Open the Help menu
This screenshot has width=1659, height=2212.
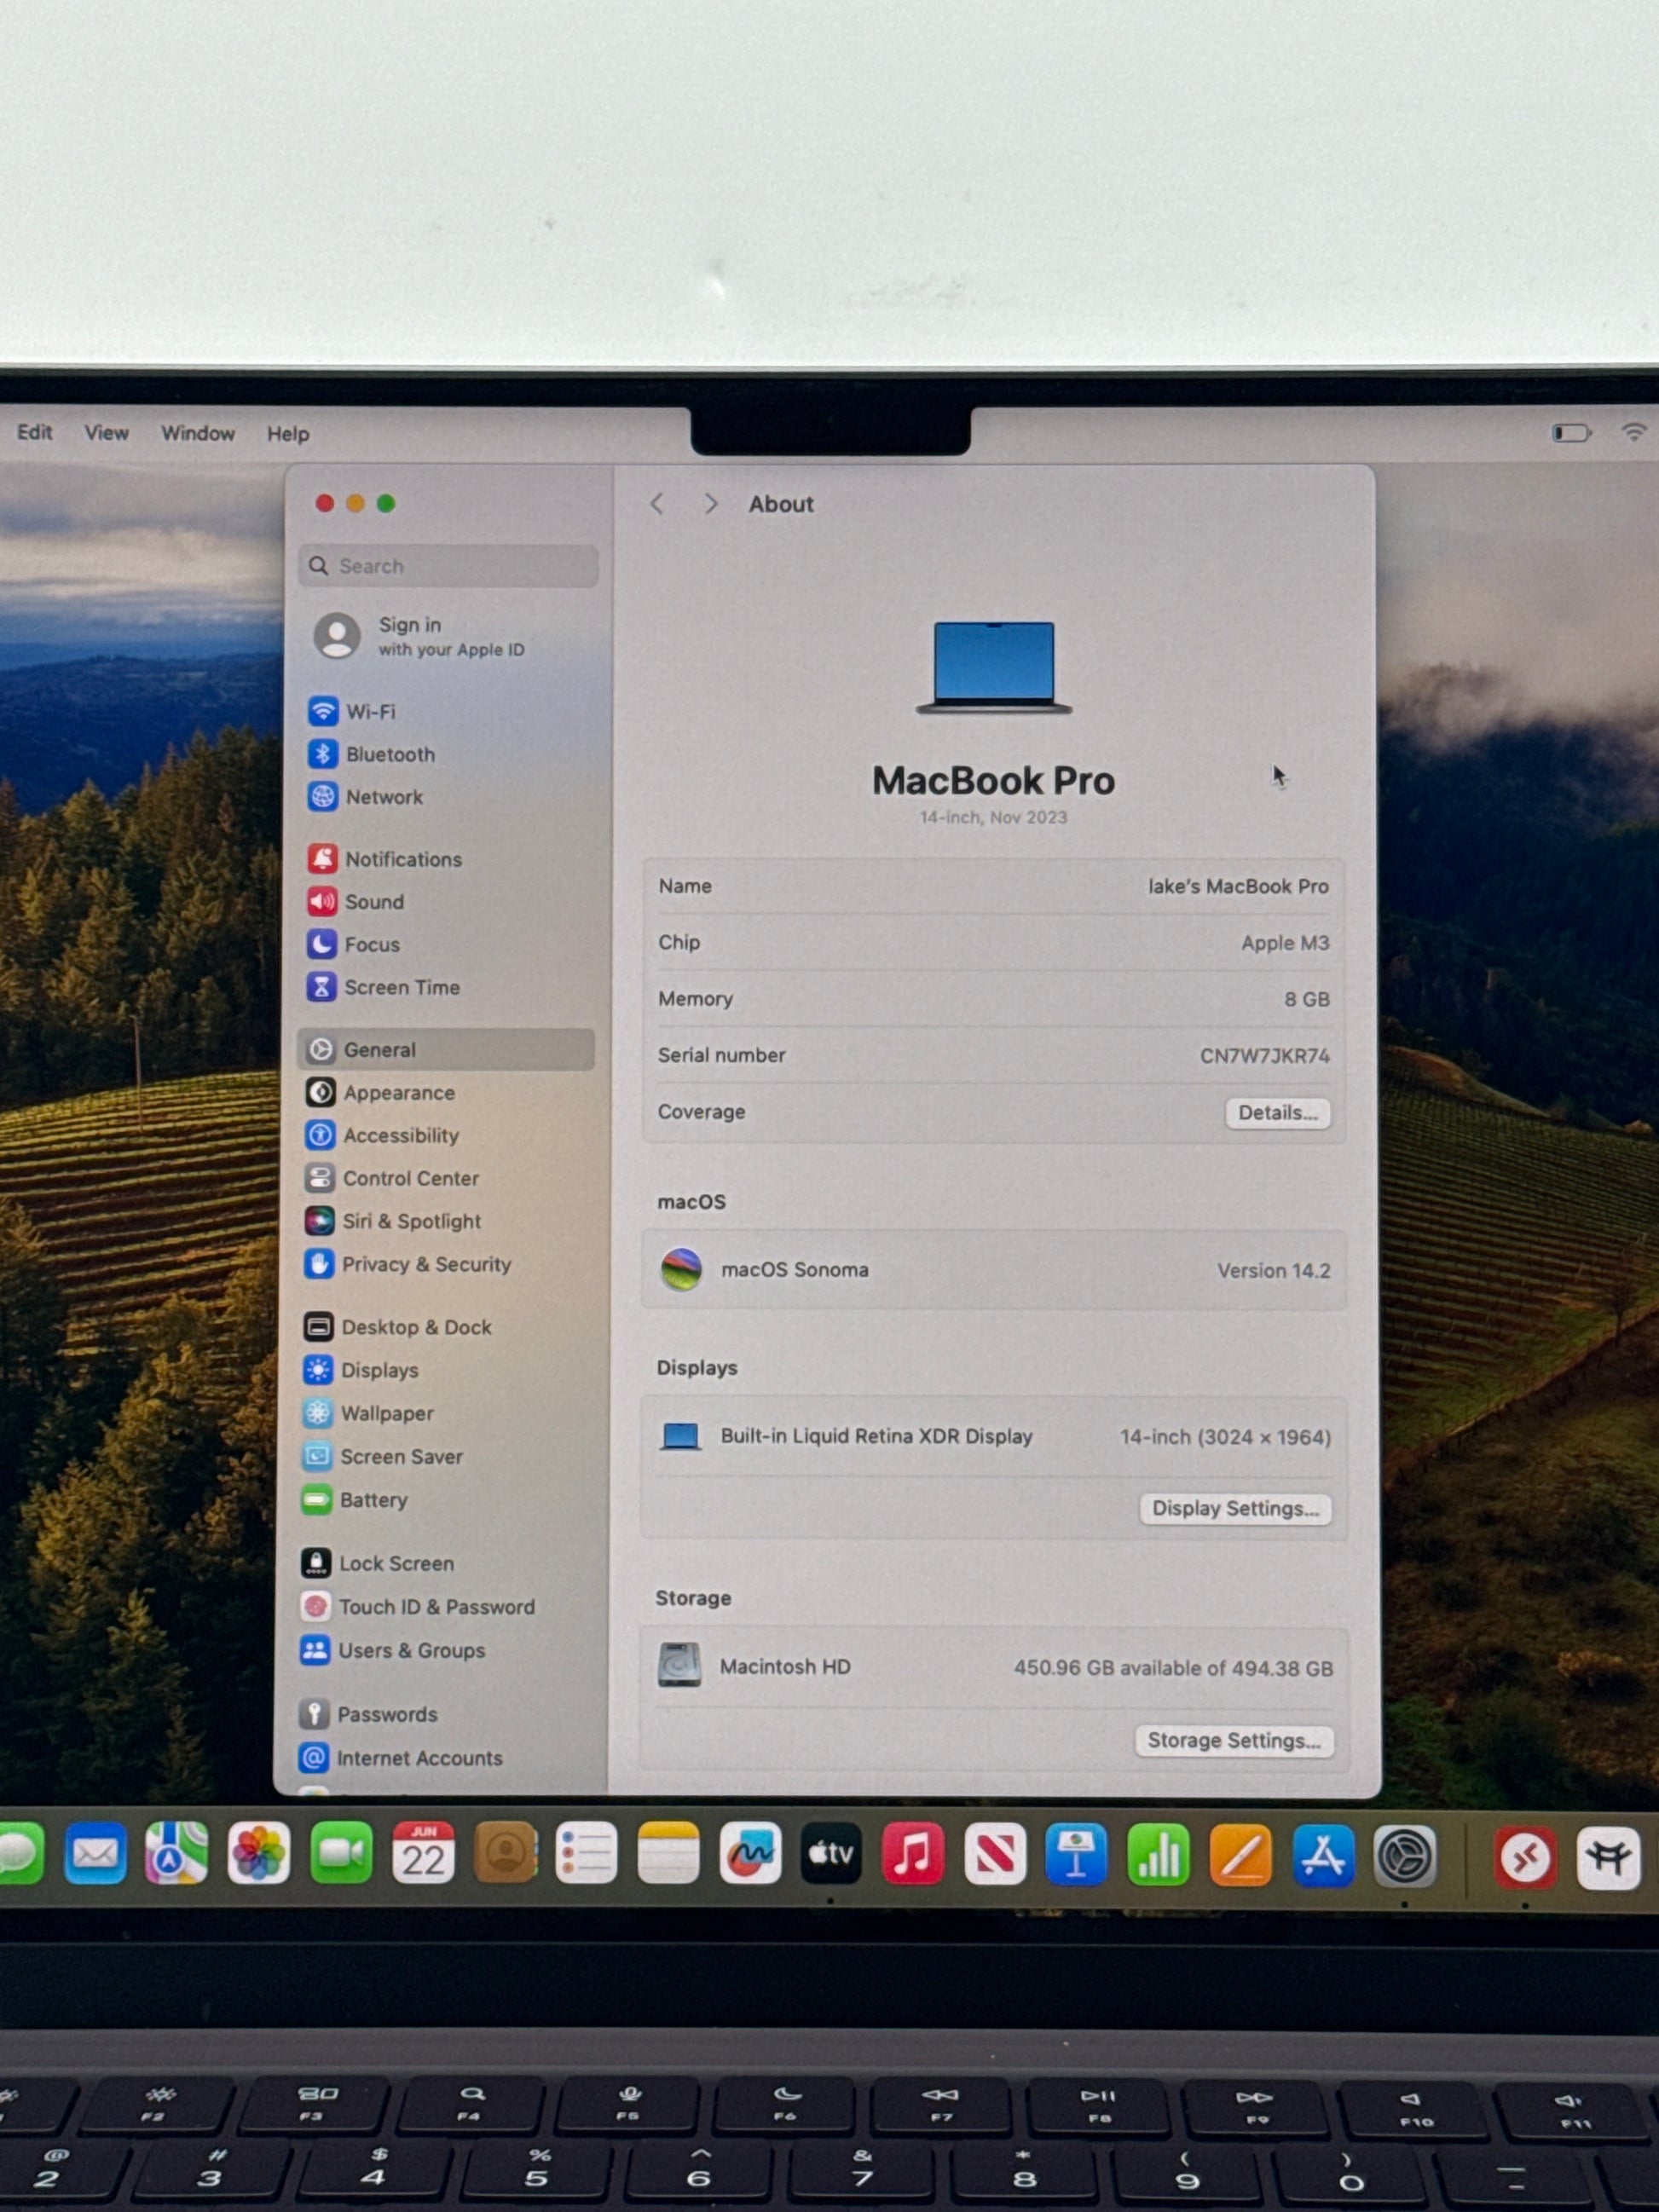click(287, 434)
